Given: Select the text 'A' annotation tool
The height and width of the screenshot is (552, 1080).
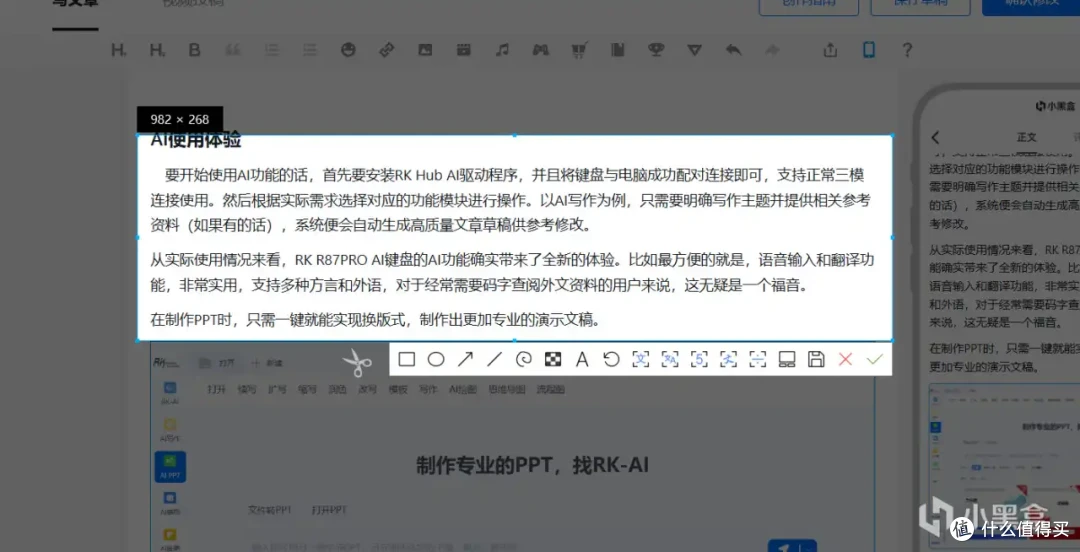Looking at the screenshot, I should [582, 359].
